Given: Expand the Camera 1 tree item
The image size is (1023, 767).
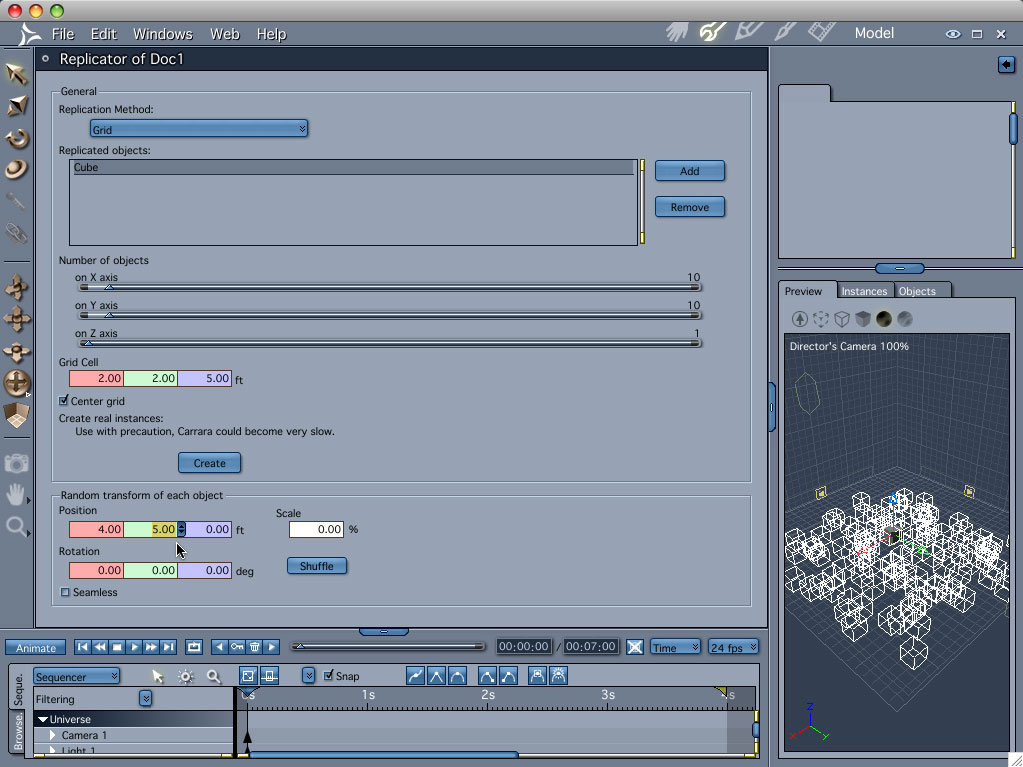Looking at the screenshot, I should click(x=53, y=735).
